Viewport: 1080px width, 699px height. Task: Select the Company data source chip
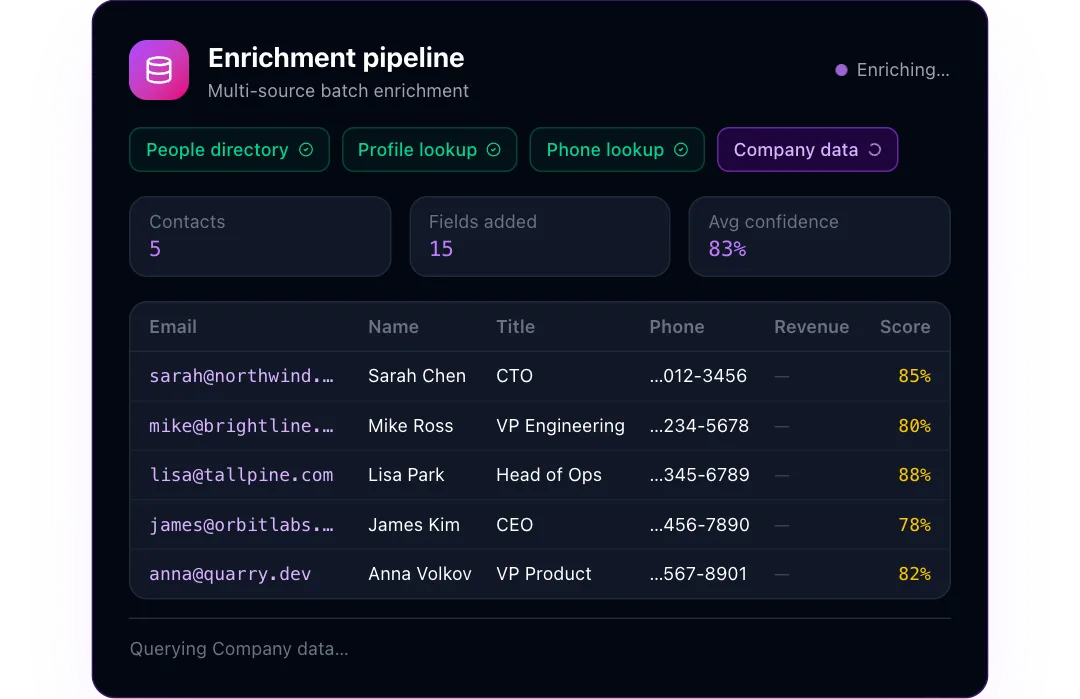807,149
